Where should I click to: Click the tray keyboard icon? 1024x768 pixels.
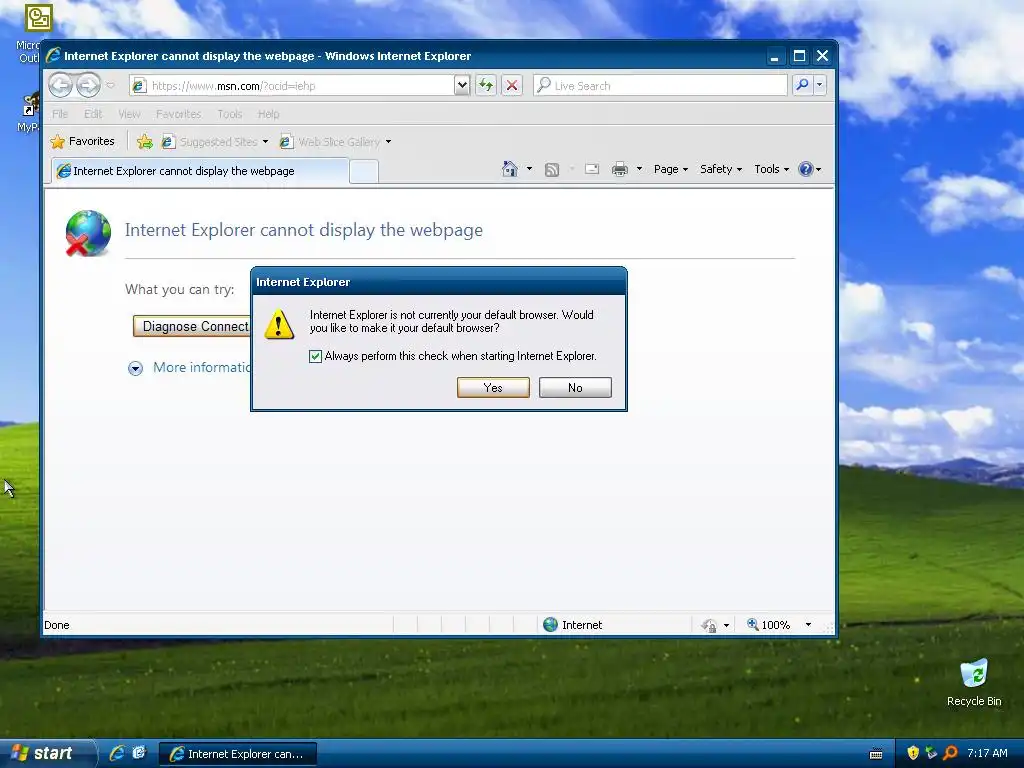pyautogui.click(x=876, y=754)
